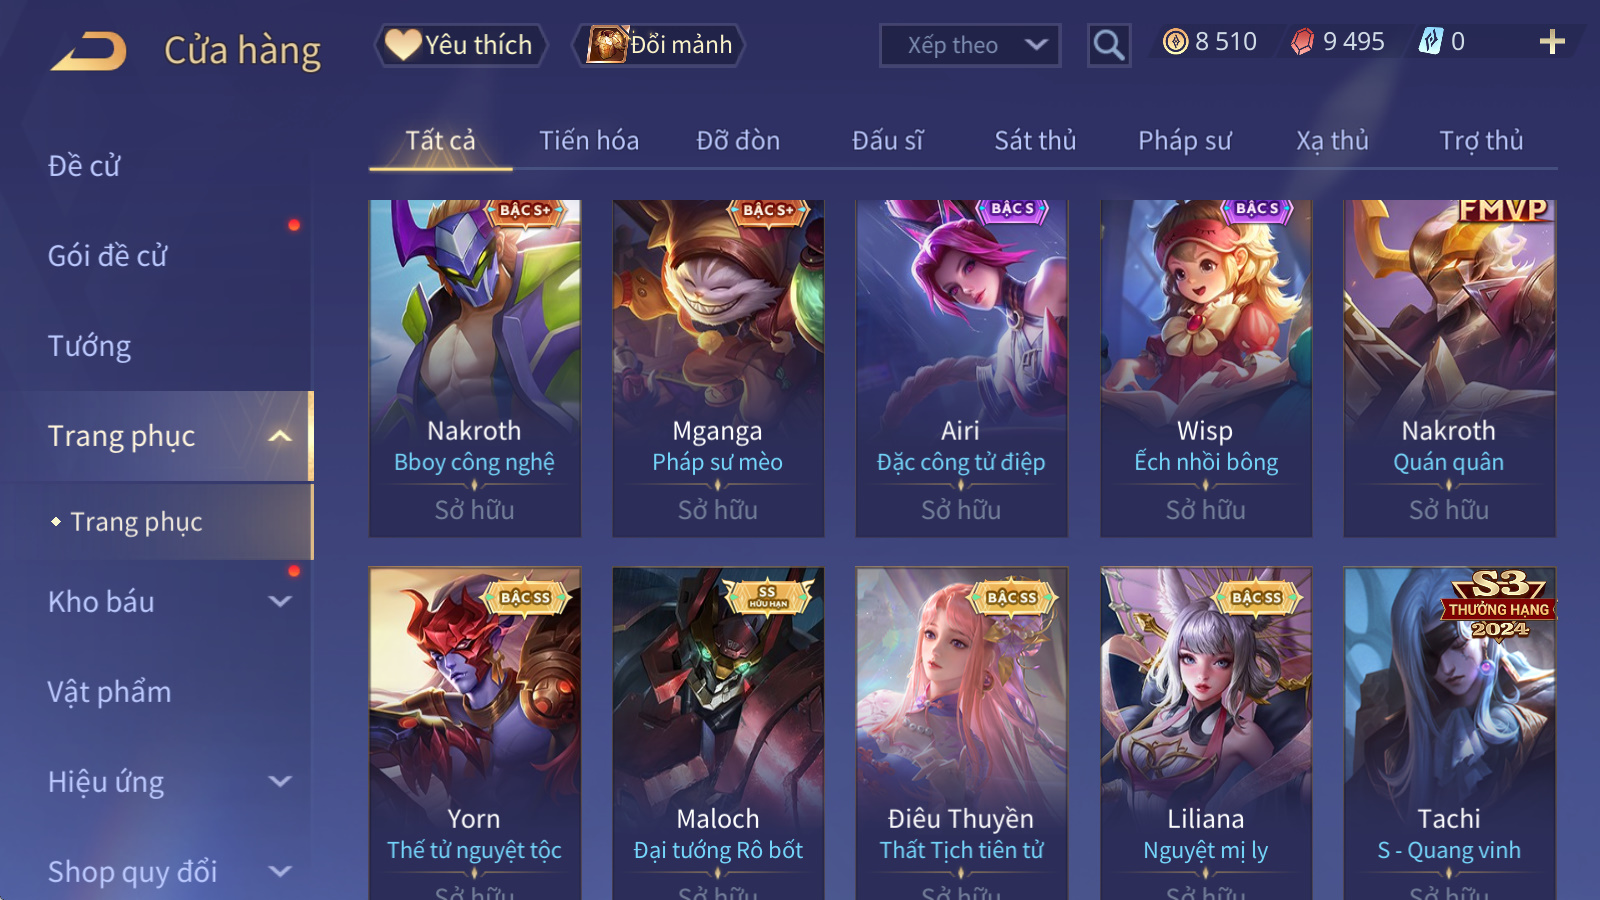
Task: Open Gói đề cử in sidebar
Action: tap(108, 256)
